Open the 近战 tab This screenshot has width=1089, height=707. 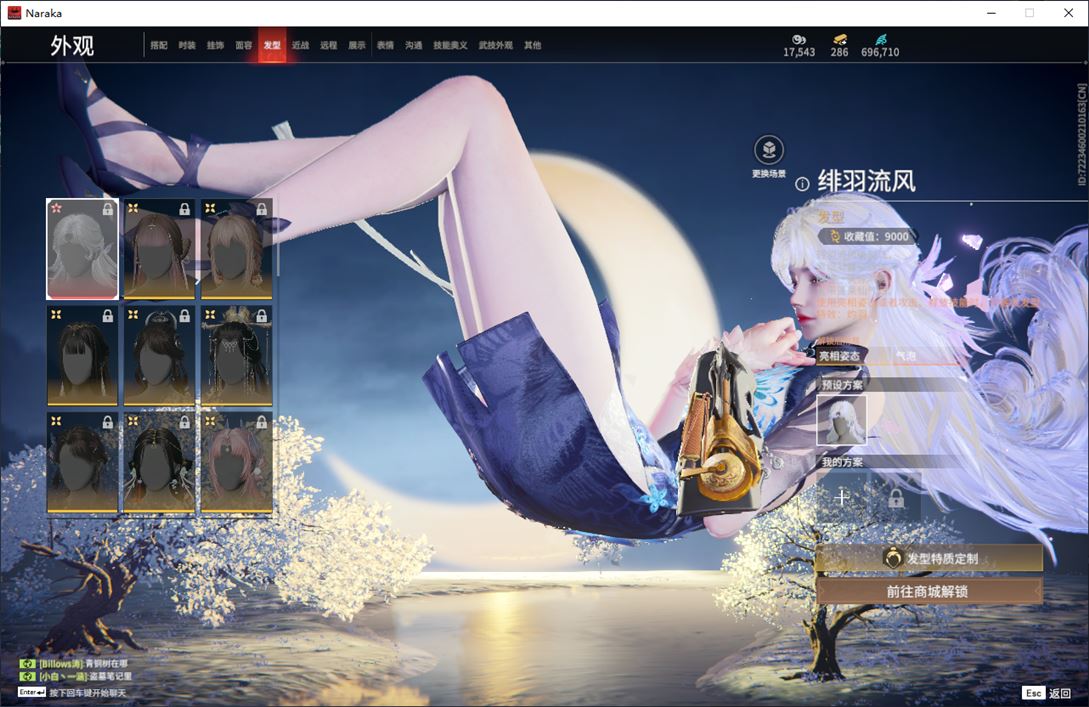point(300,45)
